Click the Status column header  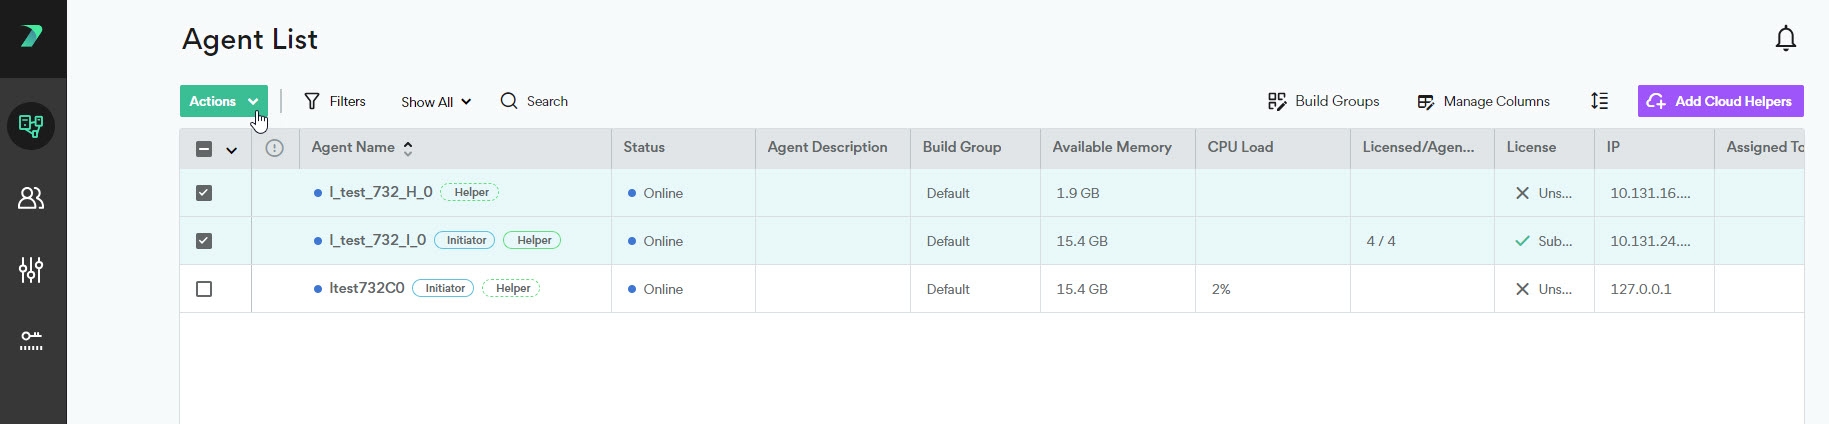(x=644, y=148)
